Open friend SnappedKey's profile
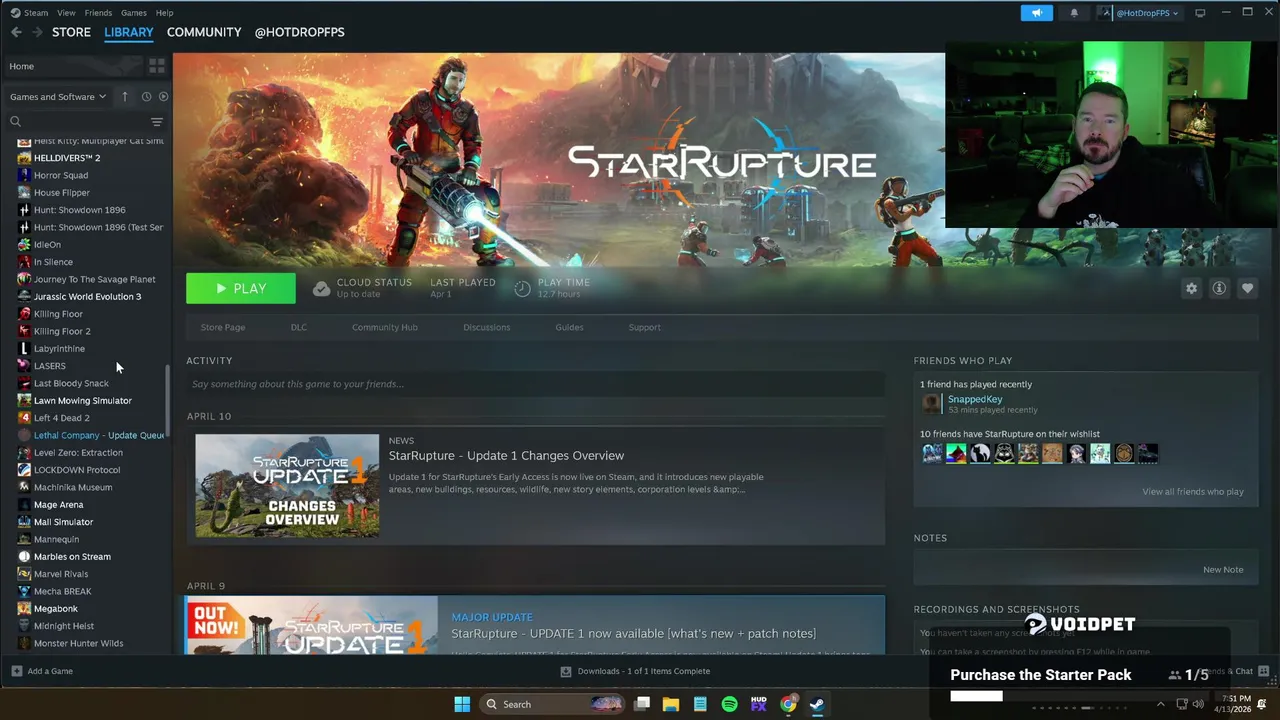The width and height of the screenshot is (1280, 720). pos(974,399)
